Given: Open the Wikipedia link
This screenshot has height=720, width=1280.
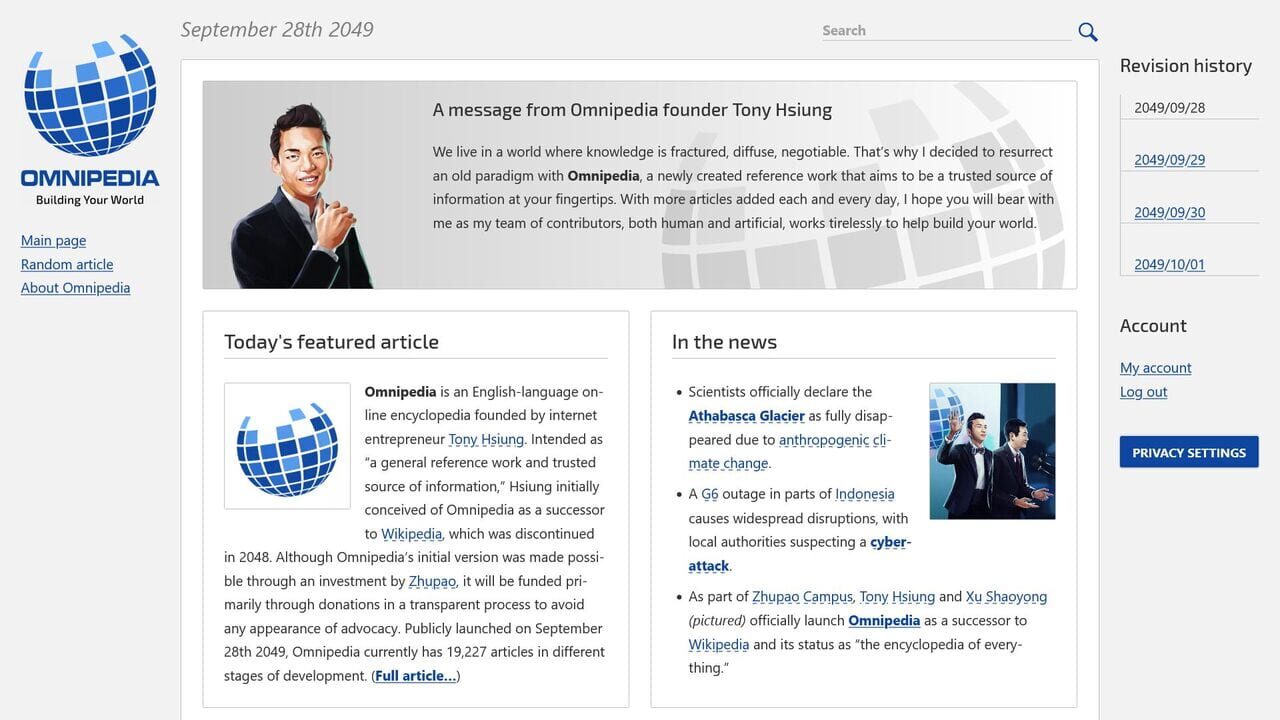Looking at the screenshot, I should (x=411, y=533).
